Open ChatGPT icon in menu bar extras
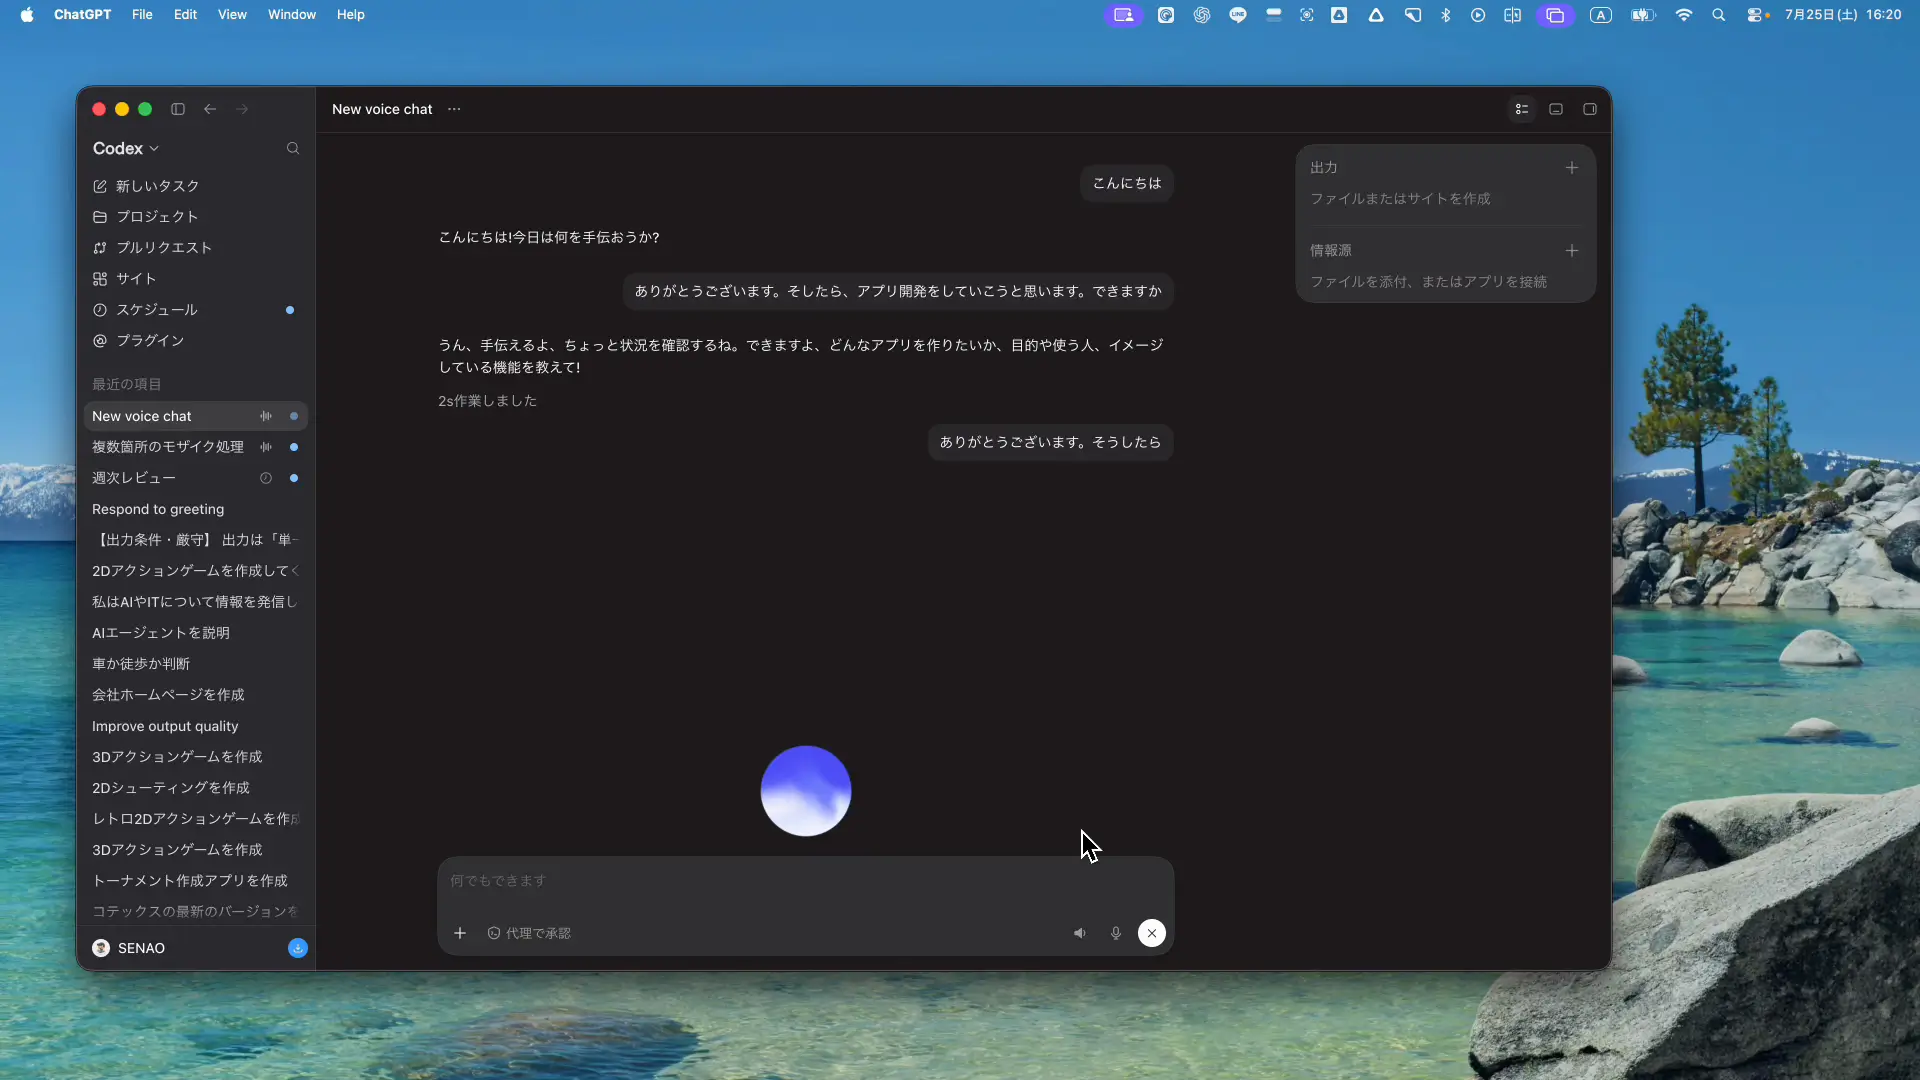 1202,15
